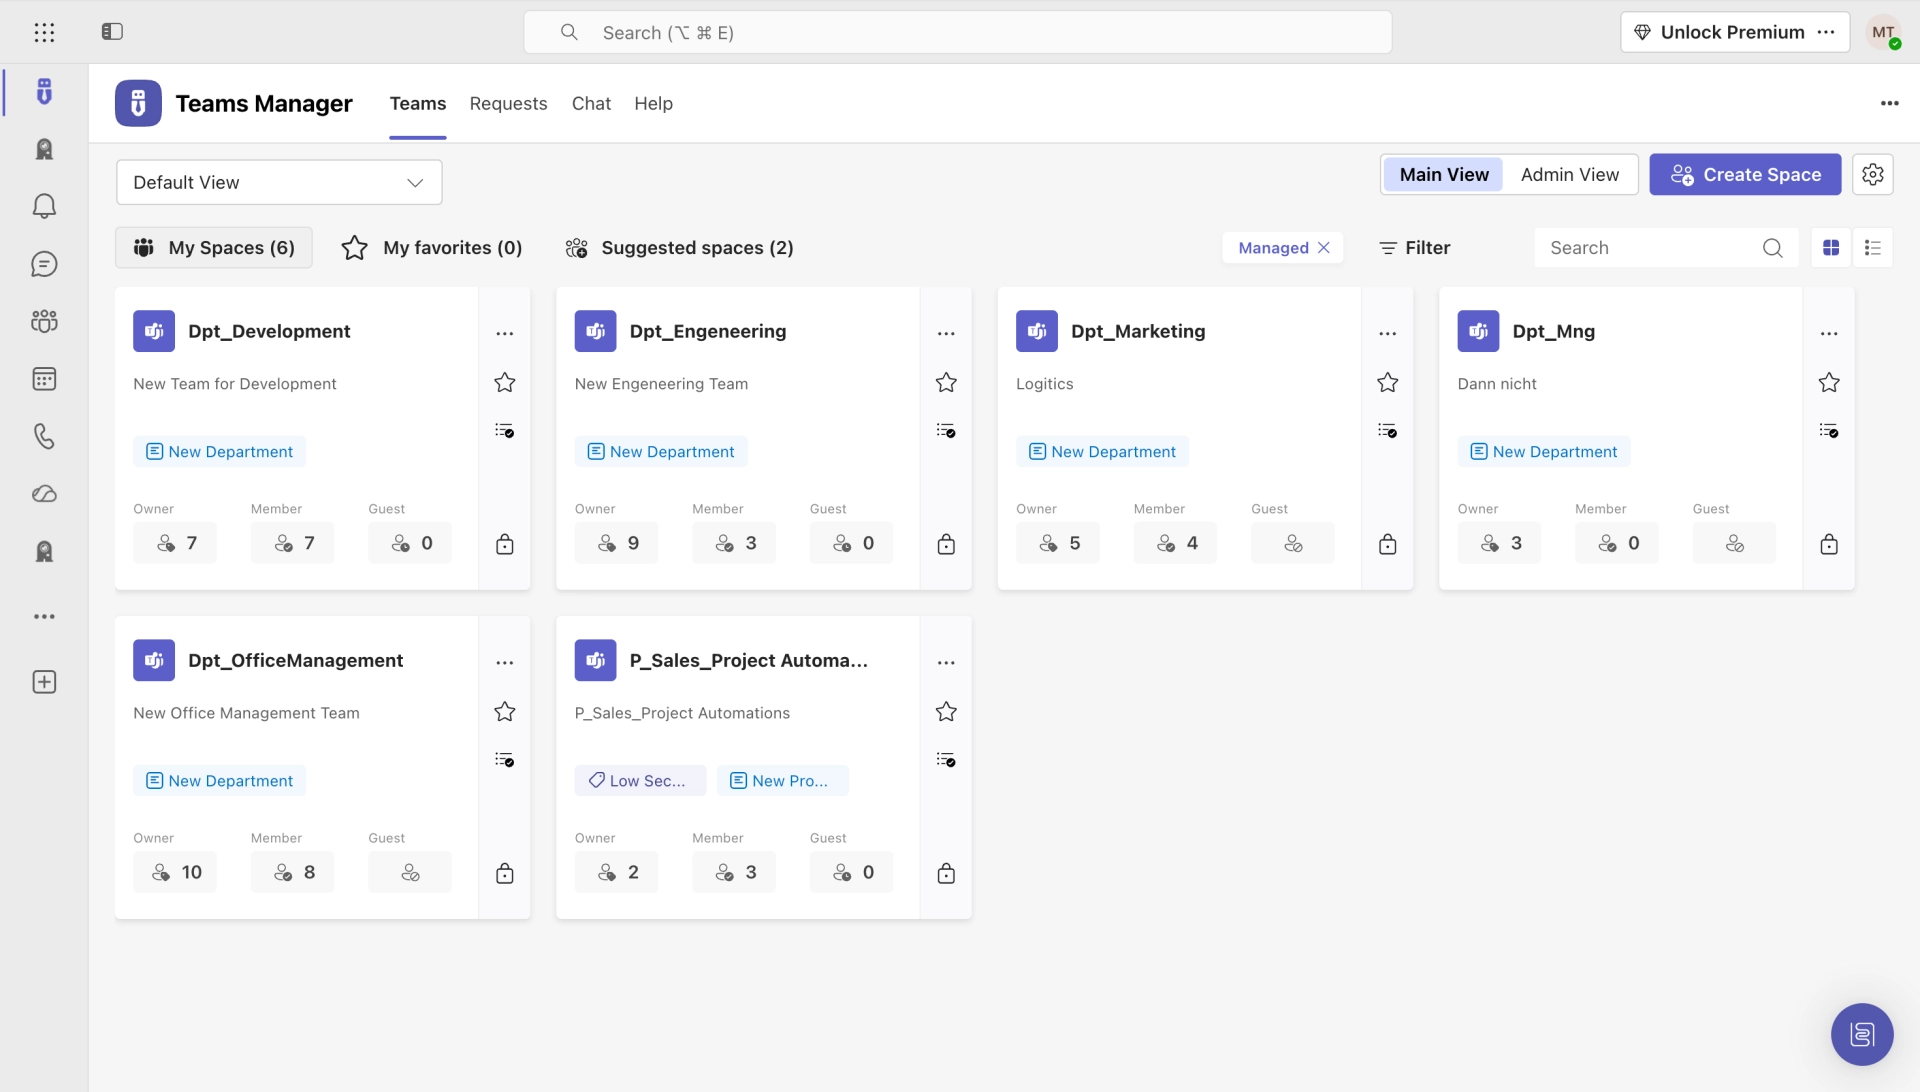Open the task list icon on Dpt_Mng
1920x1092 pixels.
point(1829,430)
